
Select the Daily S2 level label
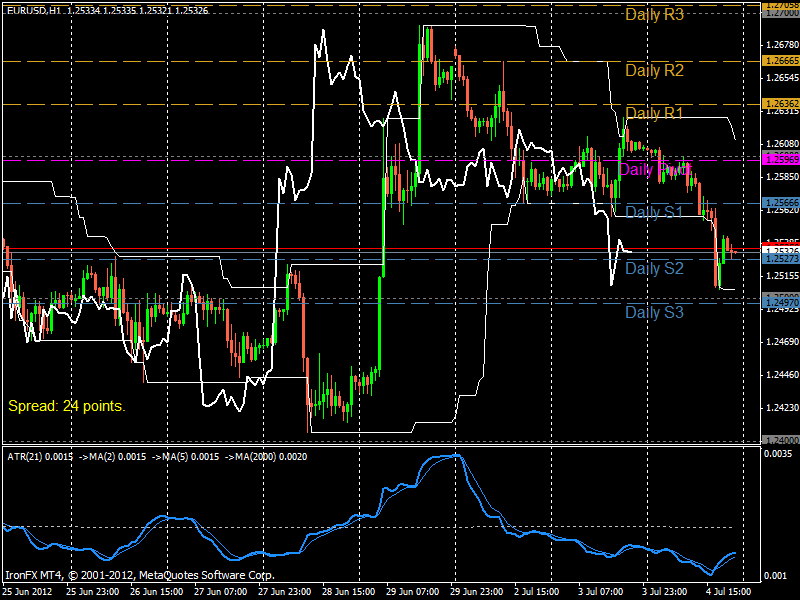[x=654, y=268]
